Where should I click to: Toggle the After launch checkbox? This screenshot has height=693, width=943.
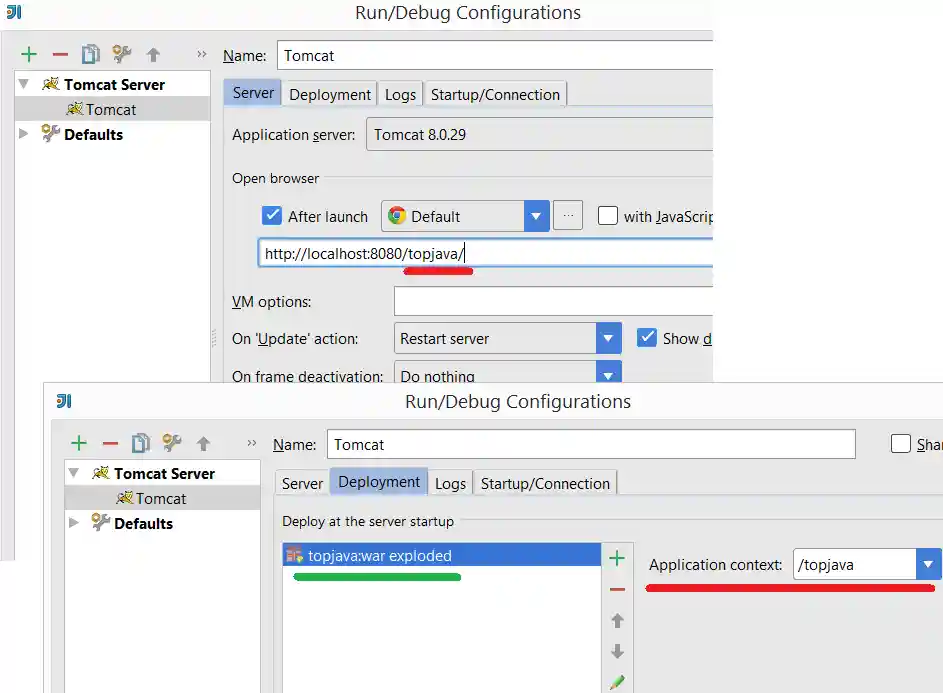[271, 216]
